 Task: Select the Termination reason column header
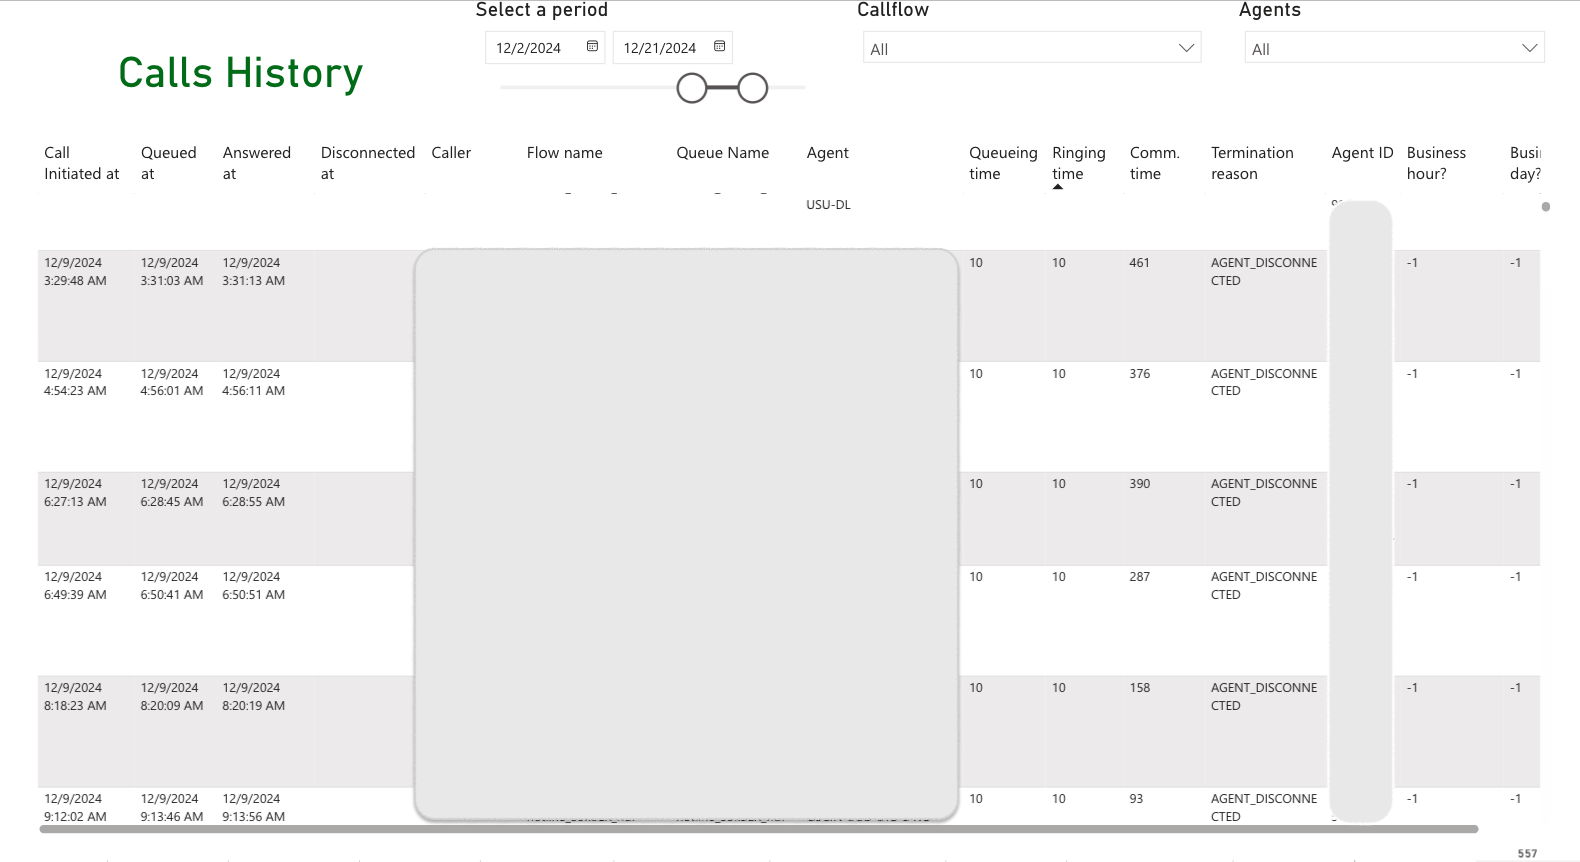click(x=1252, y=163)
